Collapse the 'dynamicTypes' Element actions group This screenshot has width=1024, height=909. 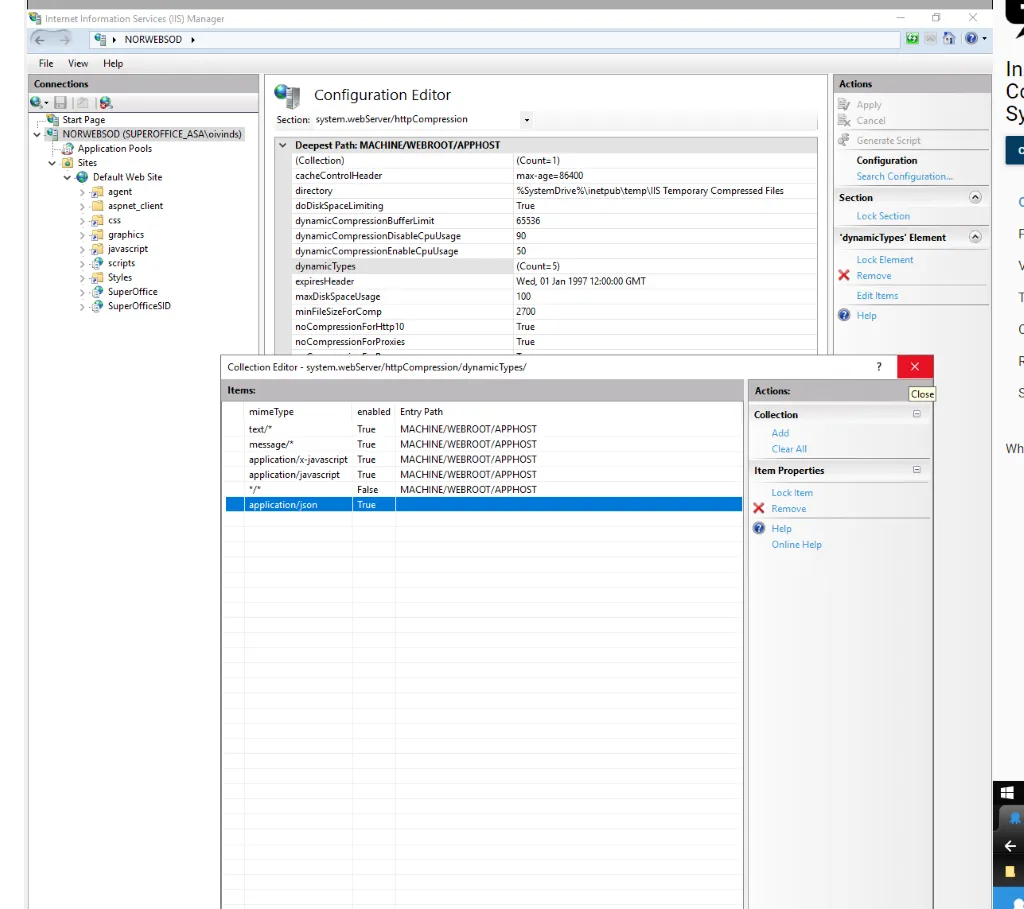click(x=975, y=237)
